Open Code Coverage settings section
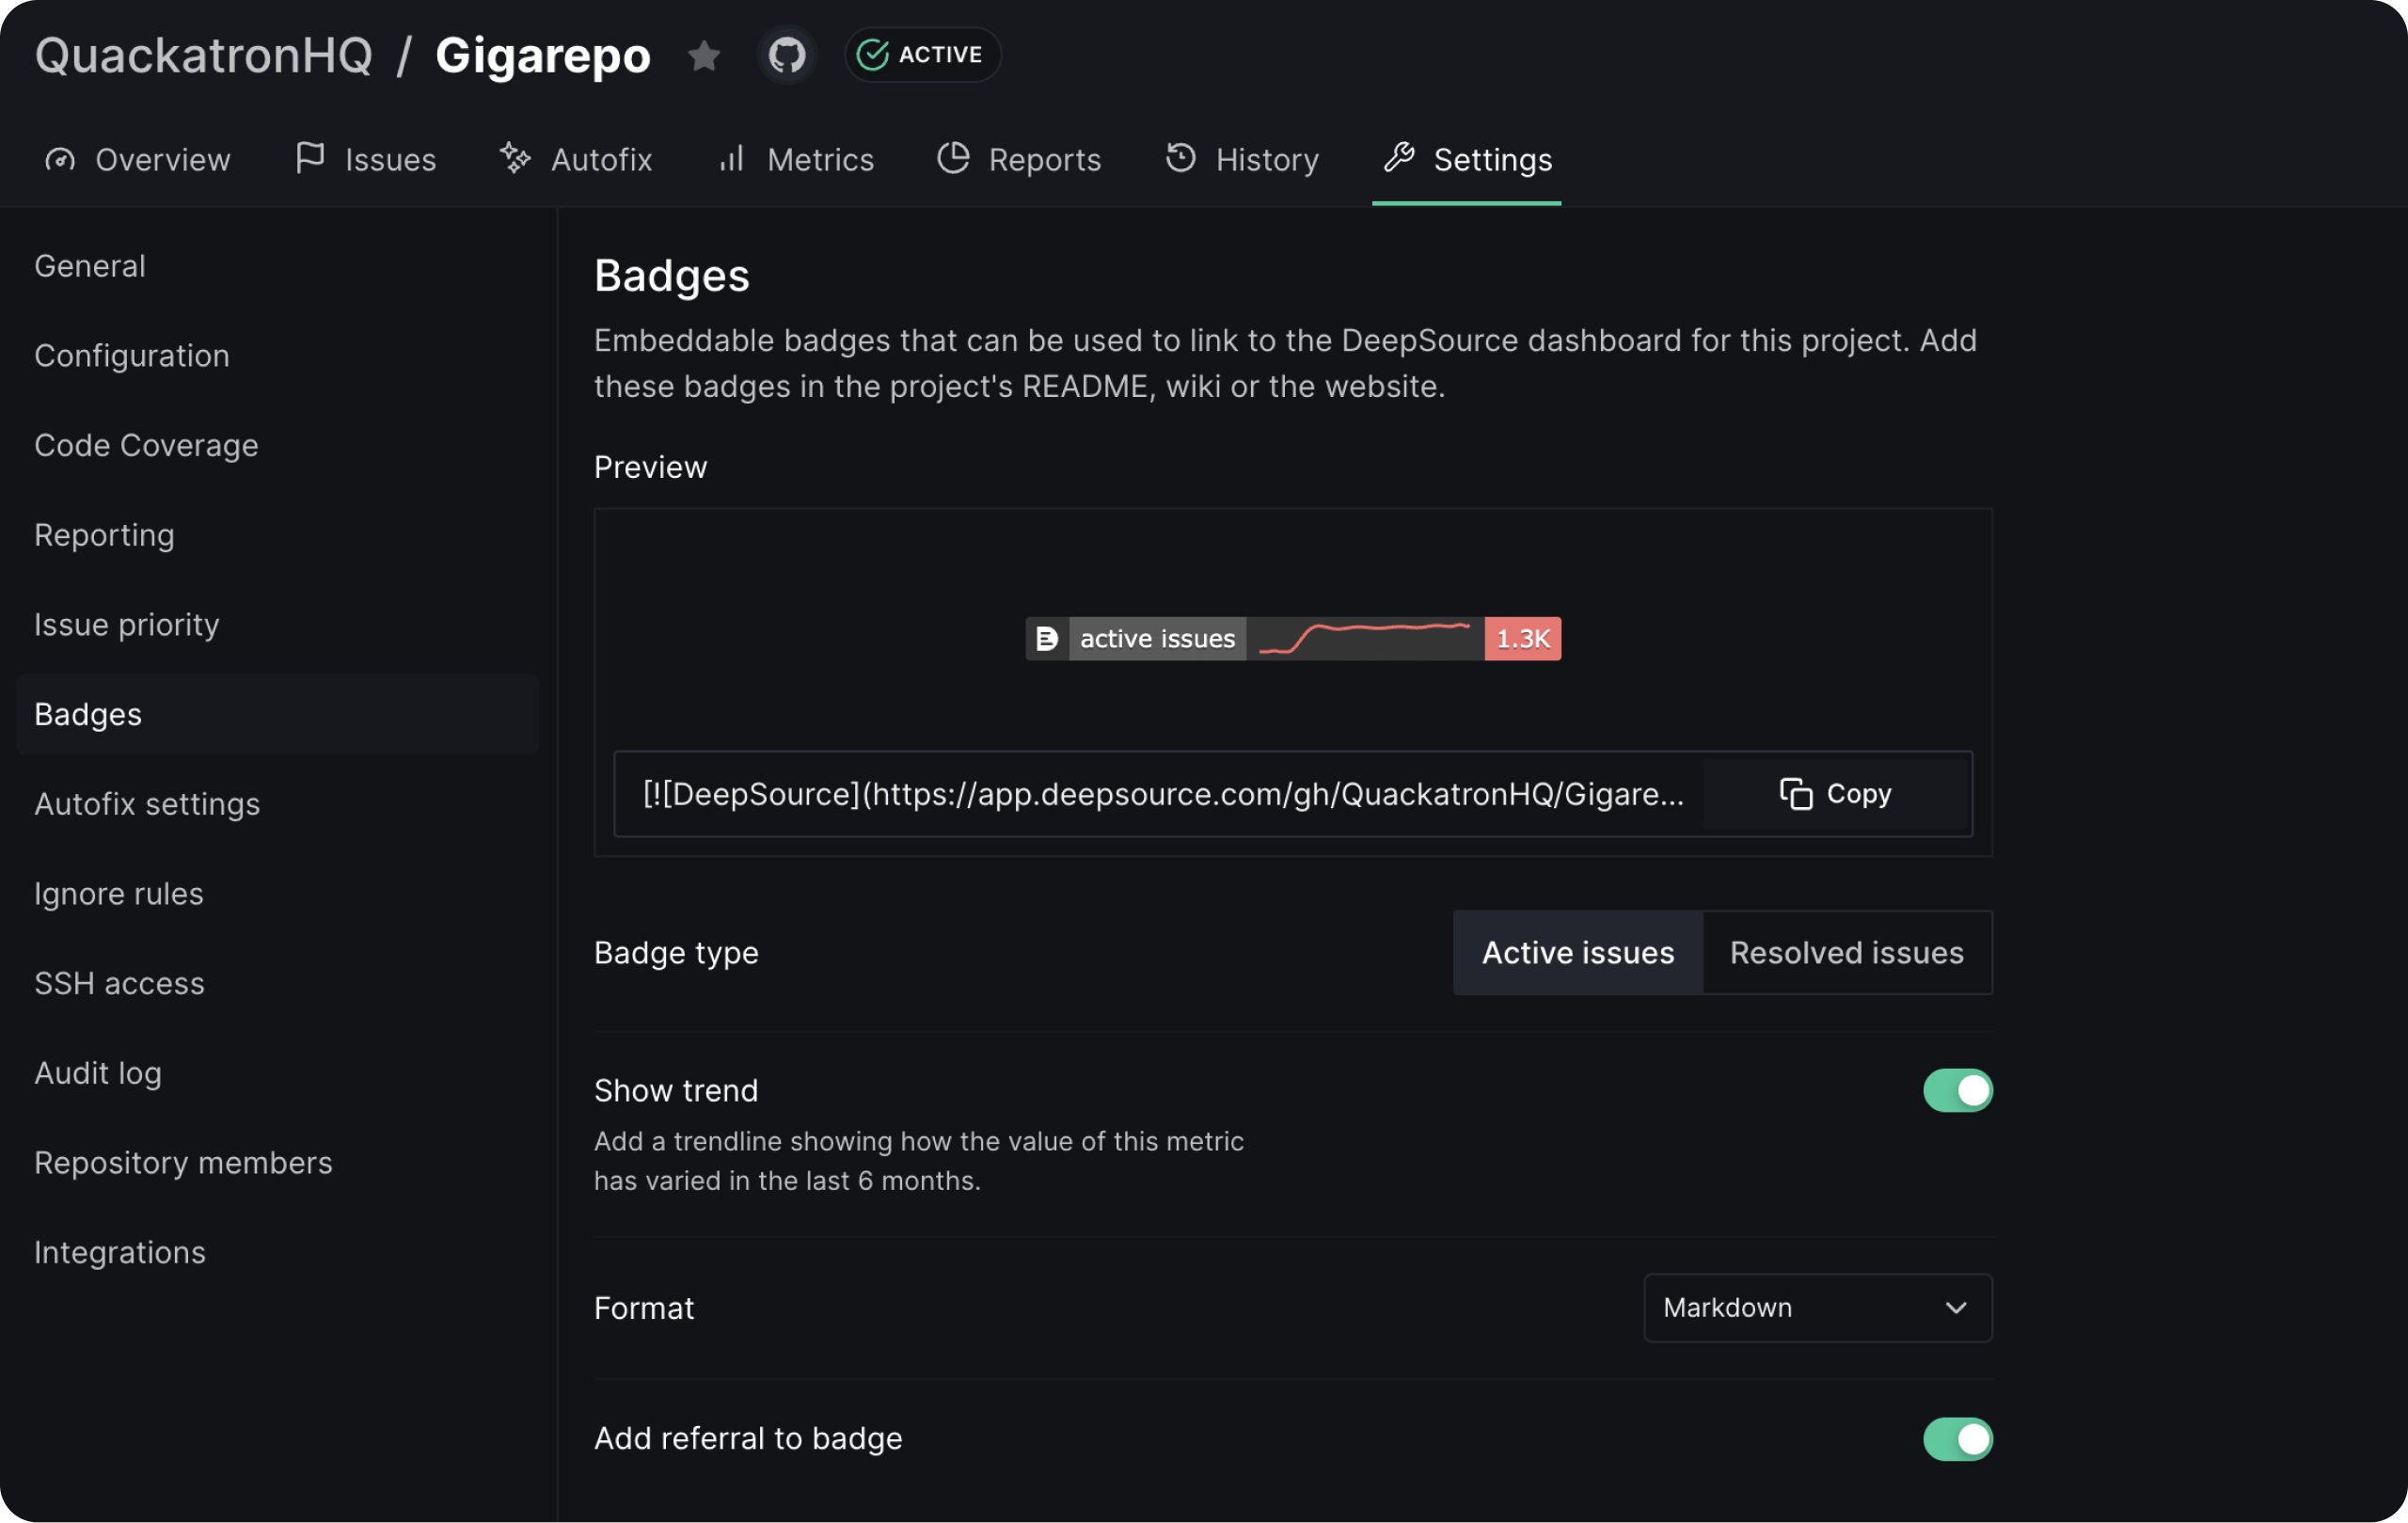2408x1523 pixels. click(146, 446)
